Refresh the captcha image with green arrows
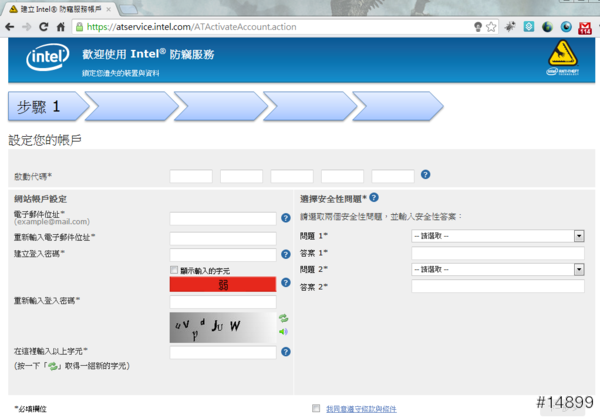 [x=284, y=318]
